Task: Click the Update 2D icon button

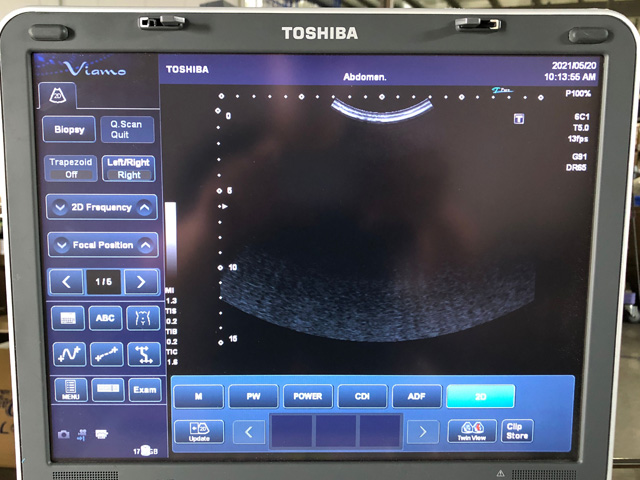Action: 199,432
